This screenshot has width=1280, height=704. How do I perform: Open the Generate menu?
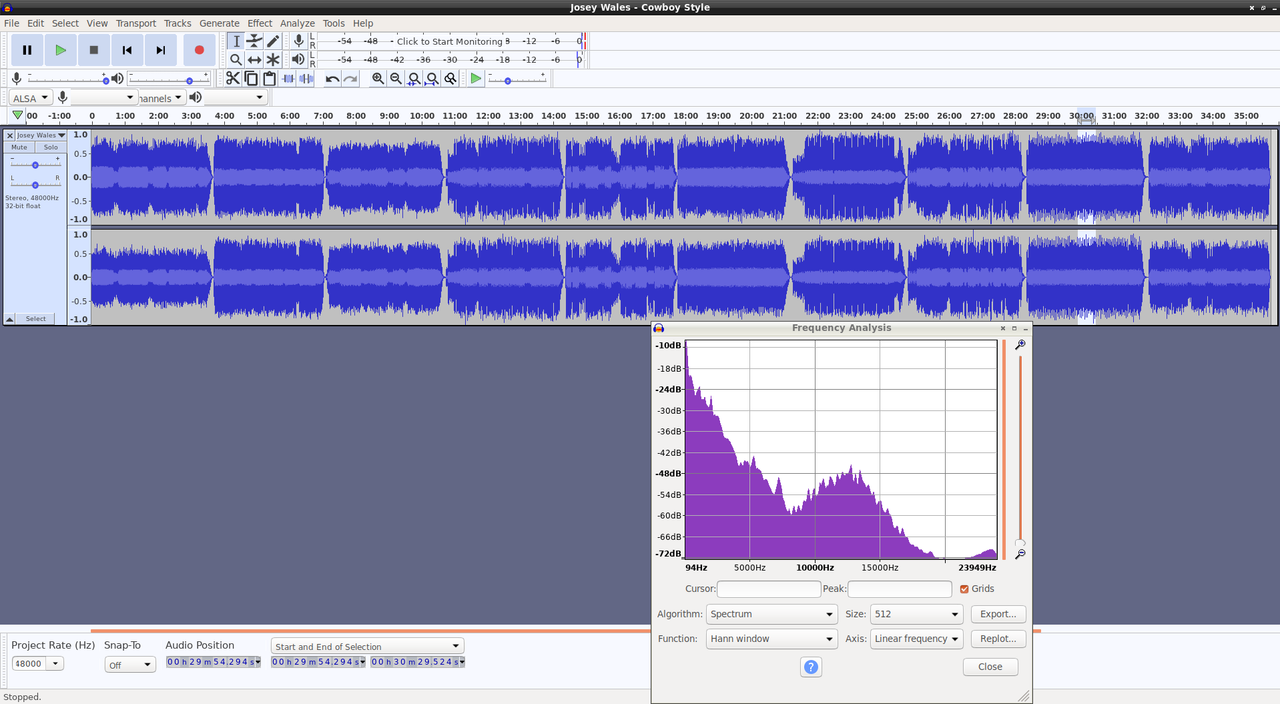coord(219,23)
